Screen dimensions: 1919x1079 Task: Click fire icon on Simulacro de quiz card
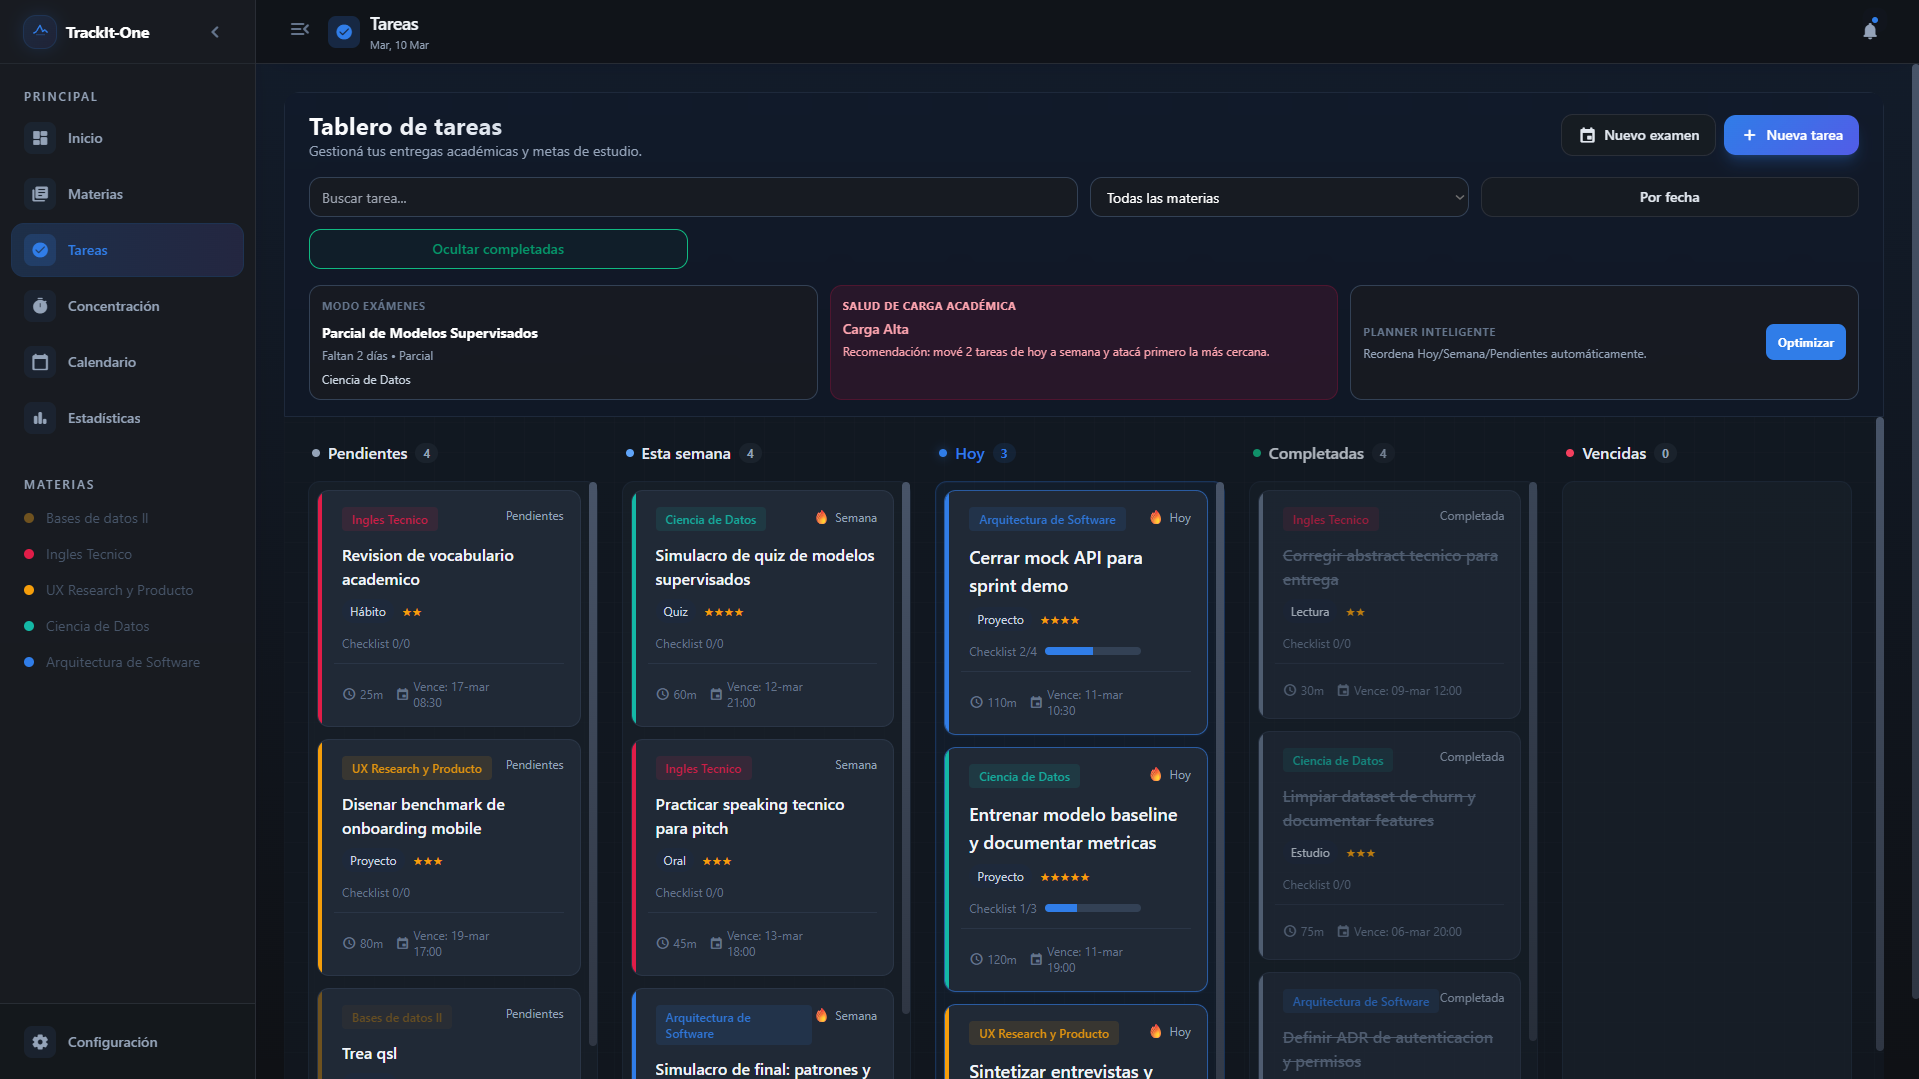click(x=821, y=517)
